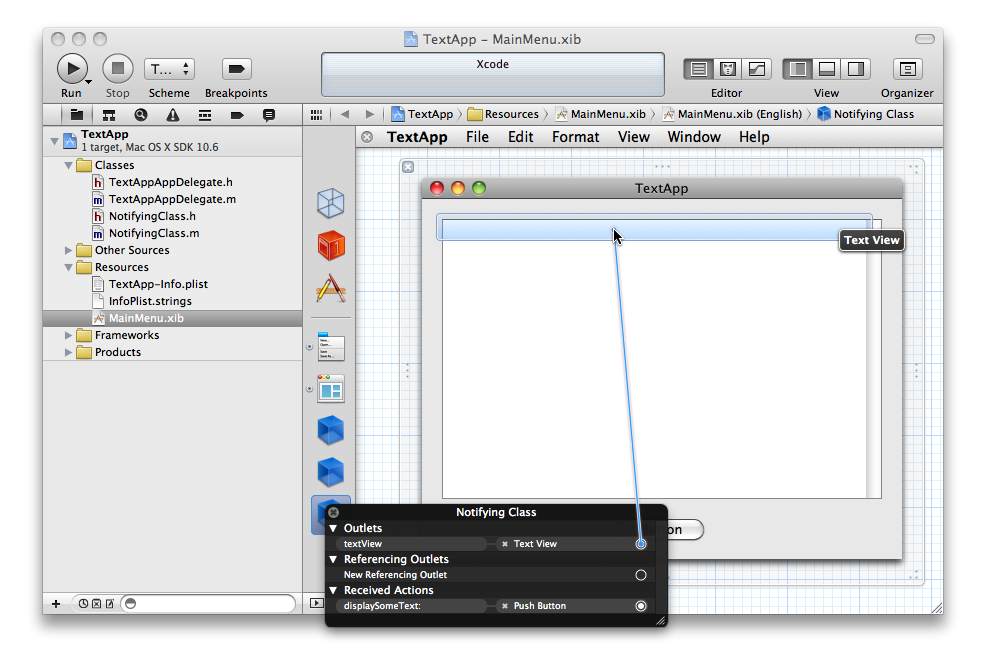Select the first blue cube object
Screen dimensions: 993x661
click(331, 431)
